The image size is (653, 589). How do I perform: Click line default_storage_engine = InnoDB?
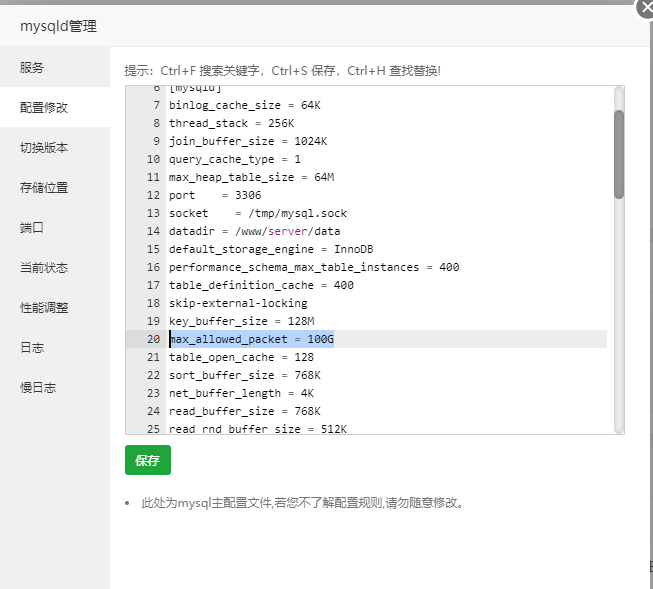point(271,249)
